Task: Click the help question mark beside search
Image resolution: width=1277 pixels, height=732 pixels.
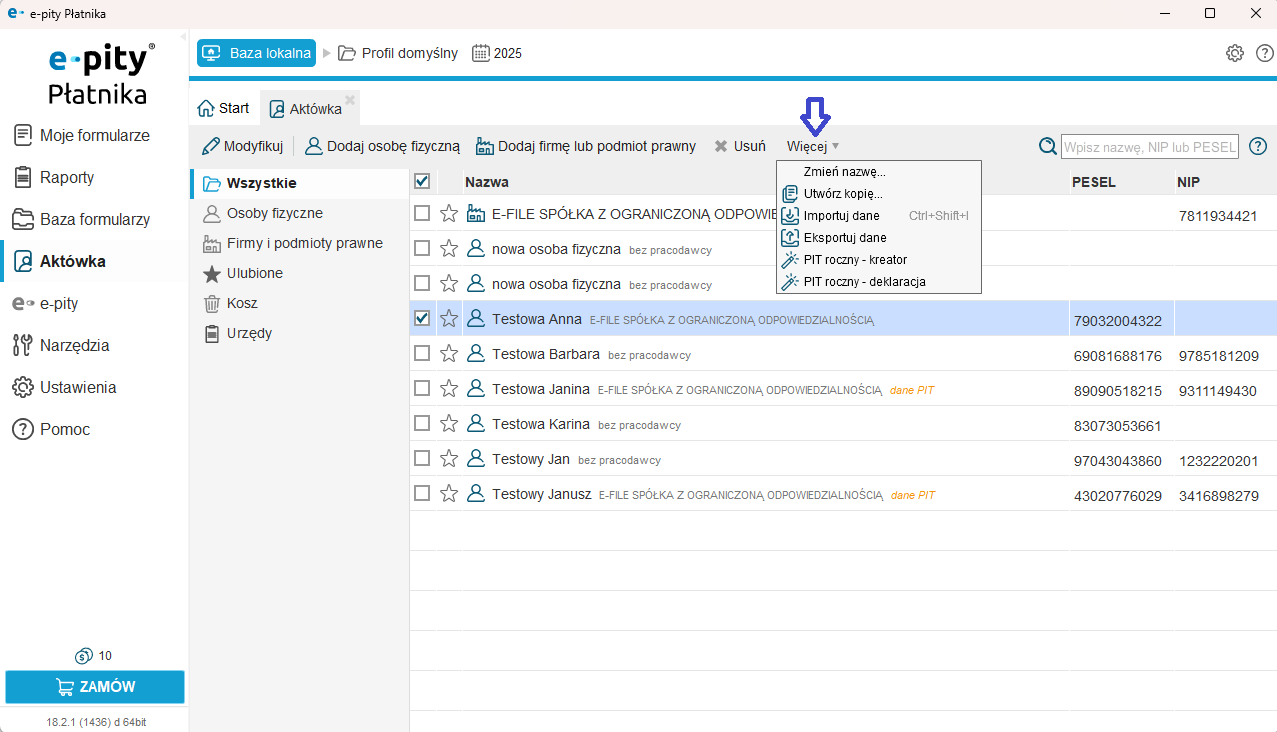Action: tap(1258, 147)
